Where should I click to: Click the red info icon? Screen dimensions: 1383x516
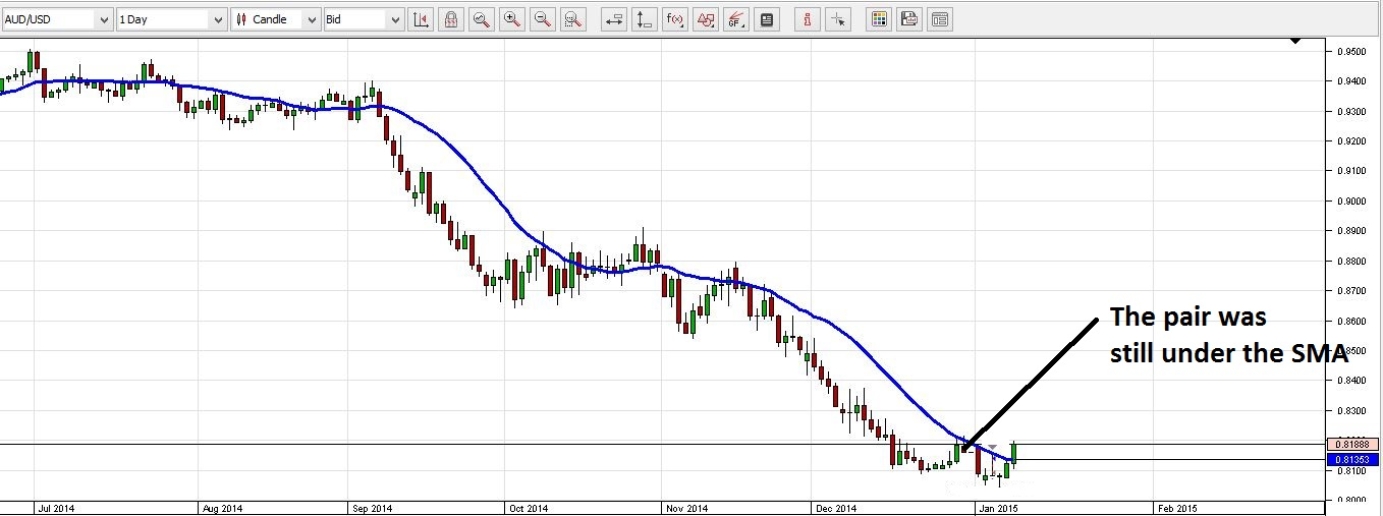[808, 19]
